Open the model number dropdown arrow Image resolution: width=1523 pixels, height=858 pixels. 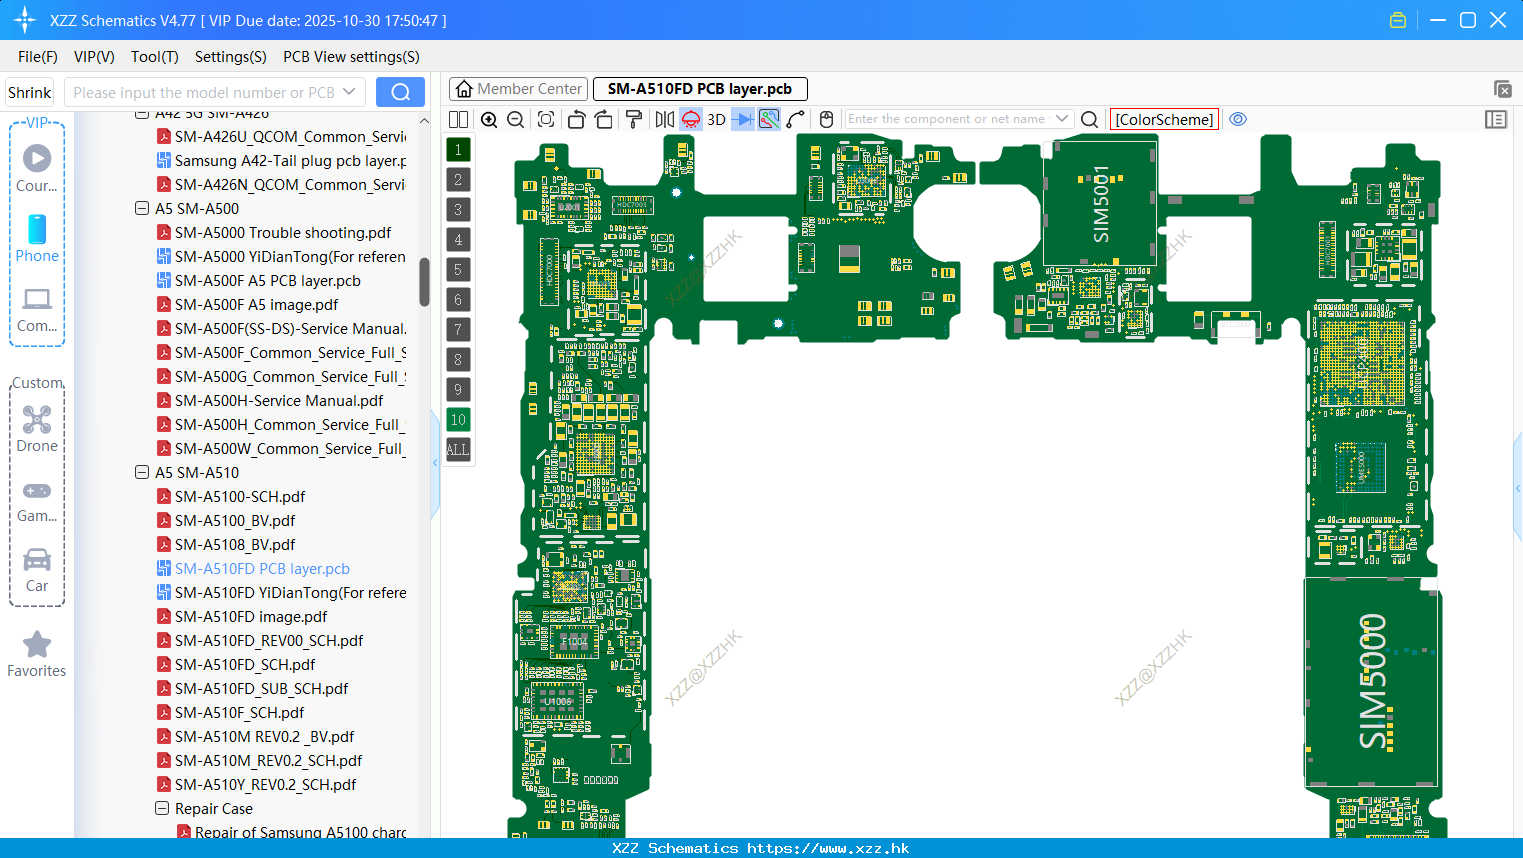pyautogui.click(x=349, y=92)
